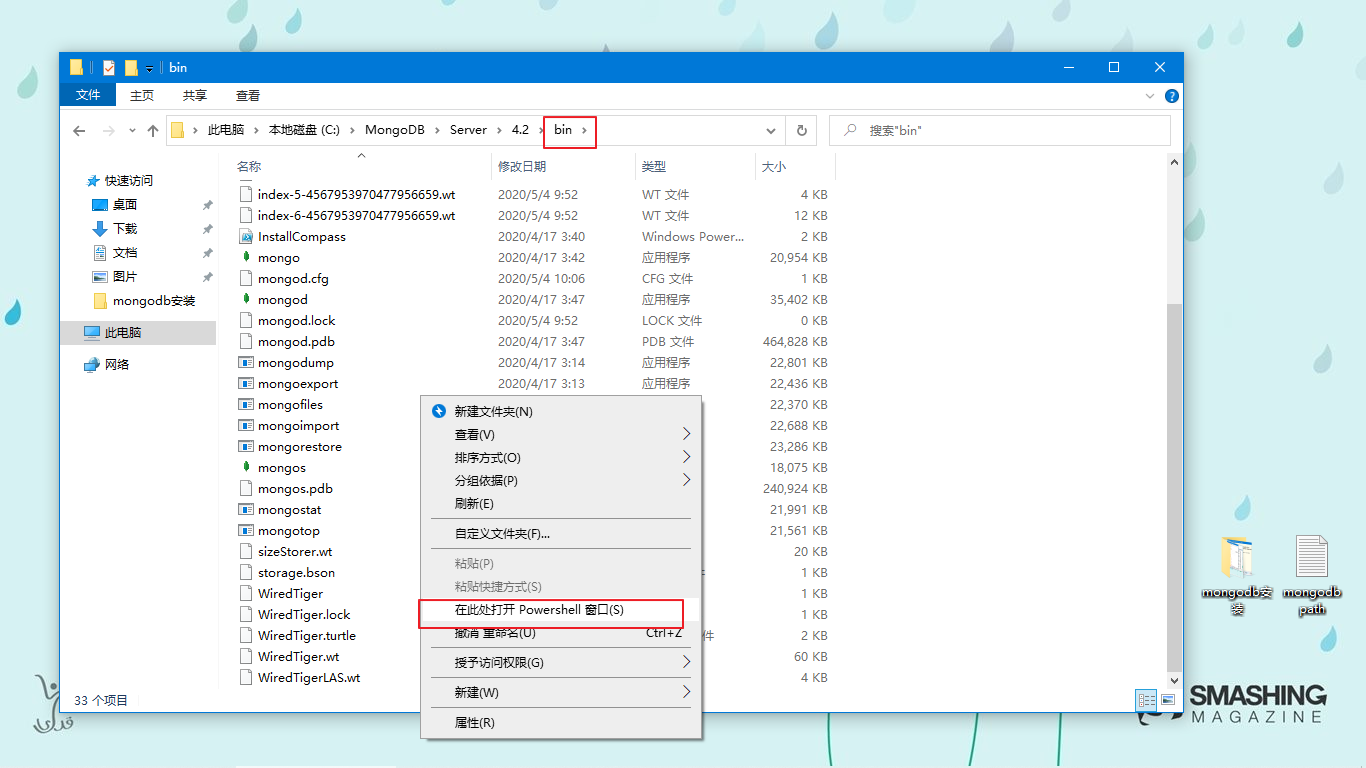Viewport: 1366px width, 768px height.
Task: Expand the 查看(V) submenu arrow
Action: tap(687, 434)
